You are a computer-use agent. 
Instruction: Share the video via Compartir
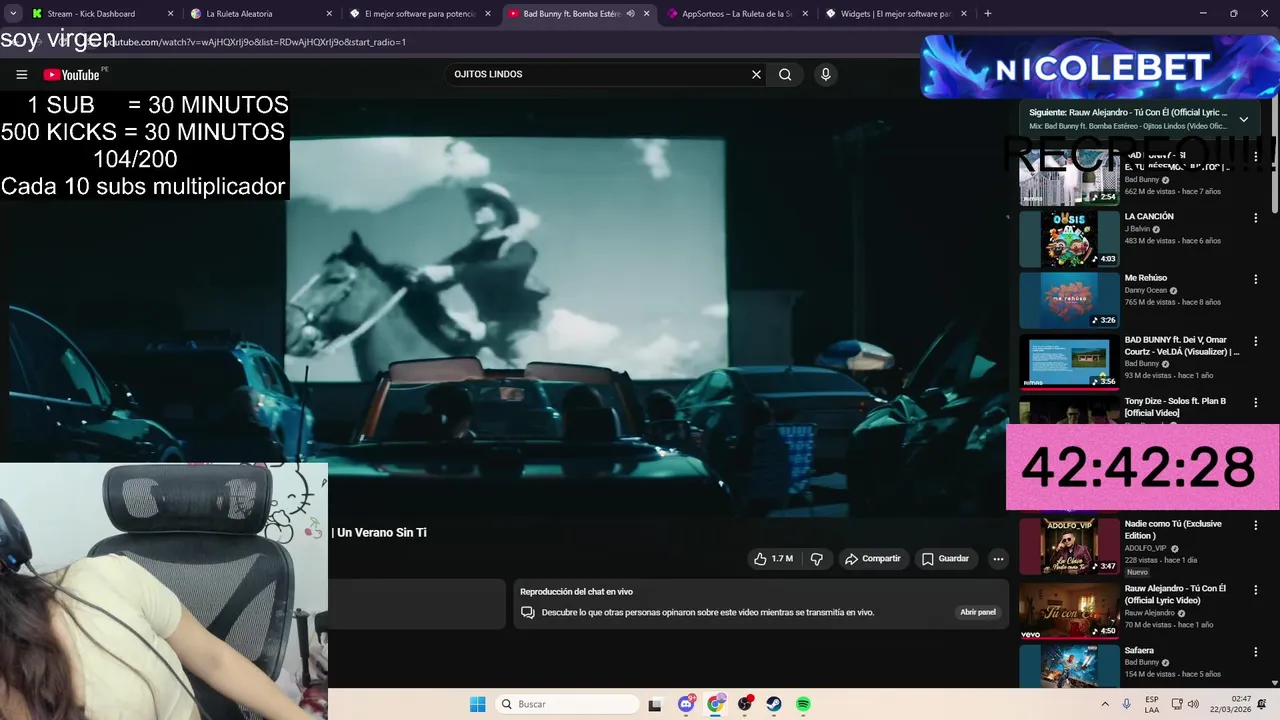pyautogui.click(x=872, y=559)
